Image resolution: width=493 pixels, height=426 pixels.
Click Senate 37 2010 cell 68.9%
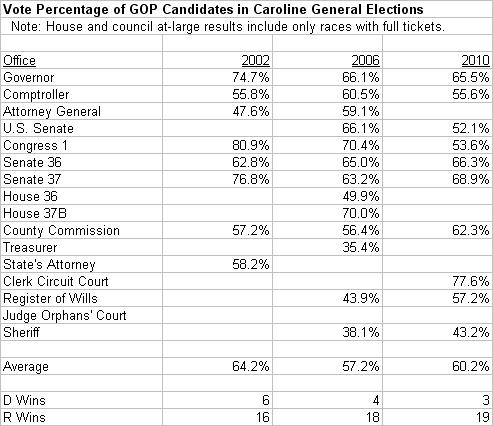pyautogui.click(x=437, y=179)
